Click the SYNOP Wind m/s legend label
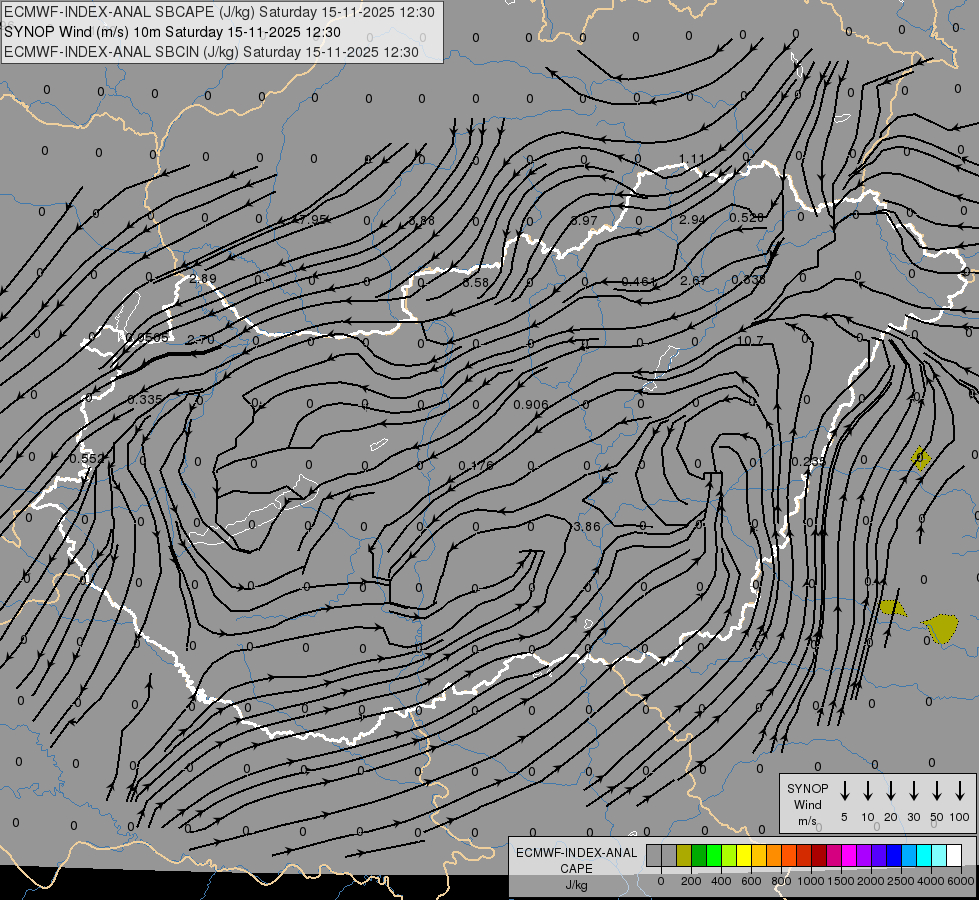Screen dimensions: 979x900 [x=807, y=804]
